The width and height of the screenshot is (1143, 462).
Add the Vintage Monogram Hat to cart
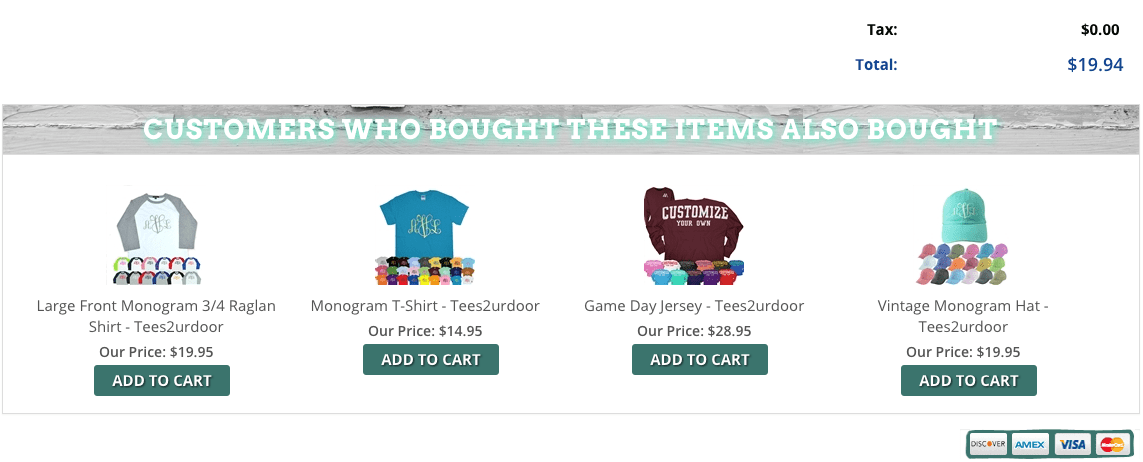point(969,380)
